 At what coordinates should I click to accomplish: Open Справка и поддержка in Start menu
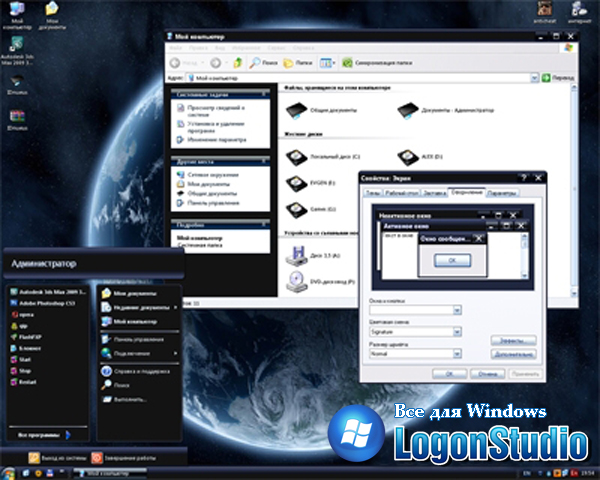(135, 371)
